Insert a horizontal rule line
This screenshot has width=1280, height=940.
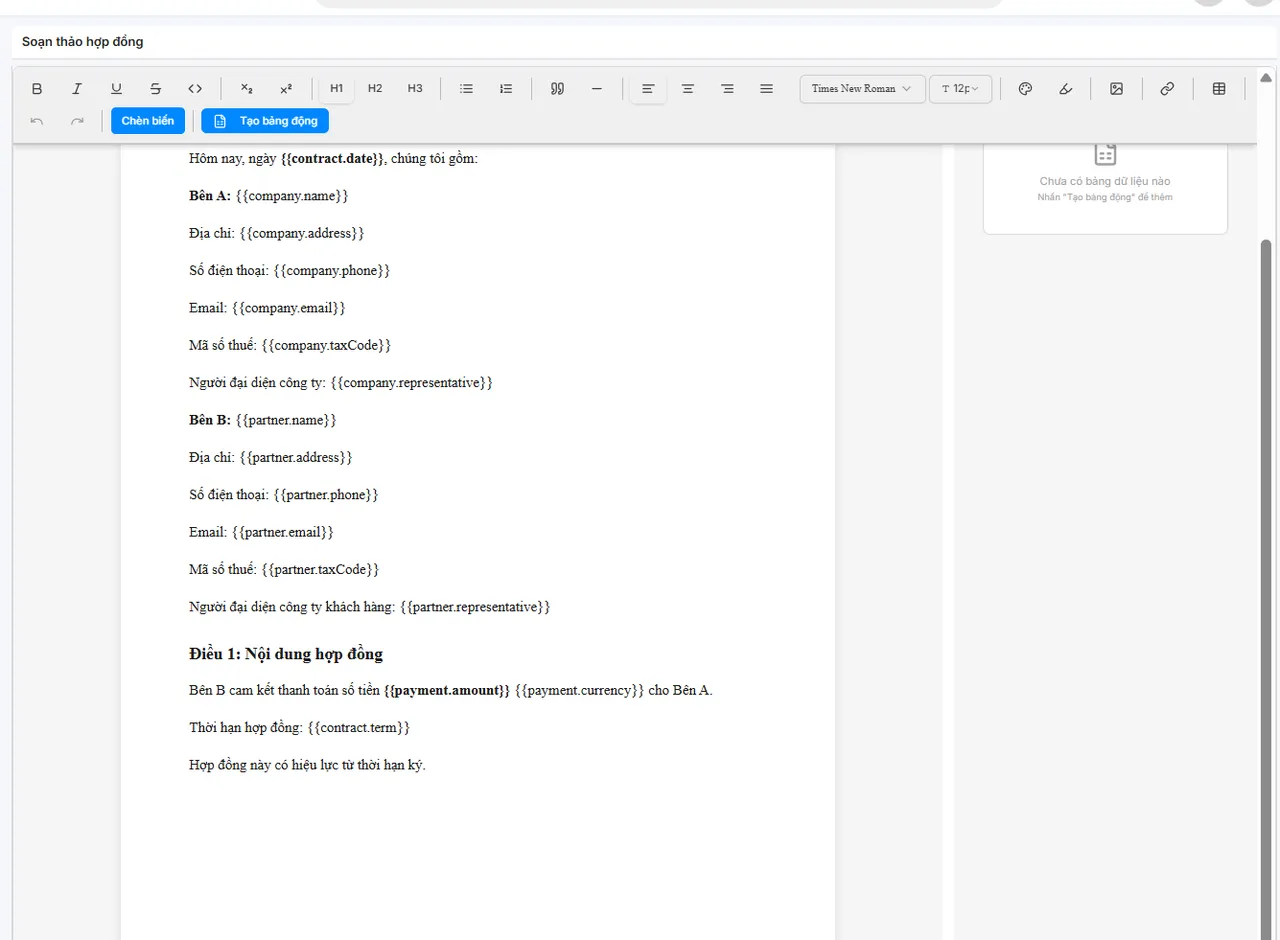(597, 89)
